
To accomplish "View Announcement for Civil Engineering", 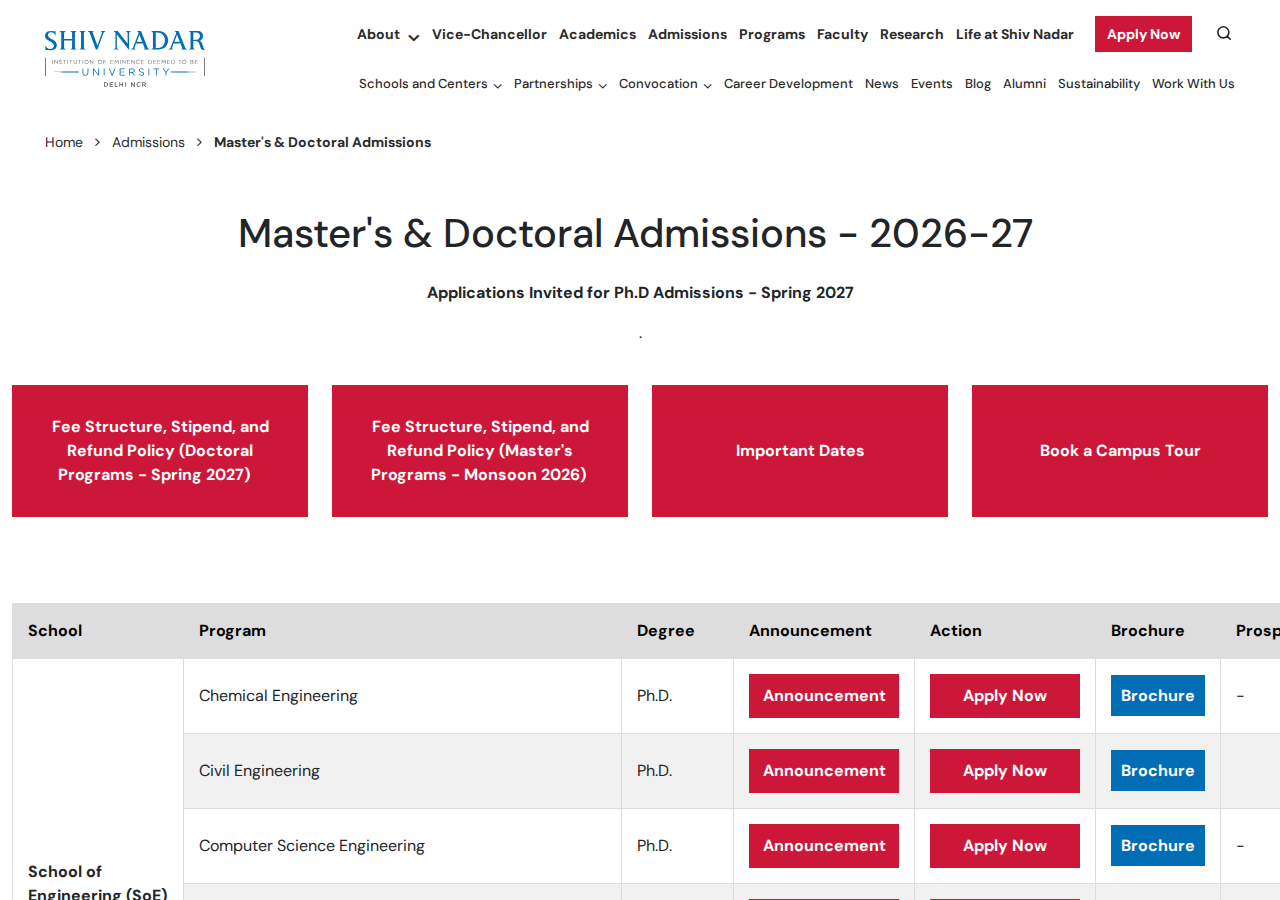I will pos(824,771).
